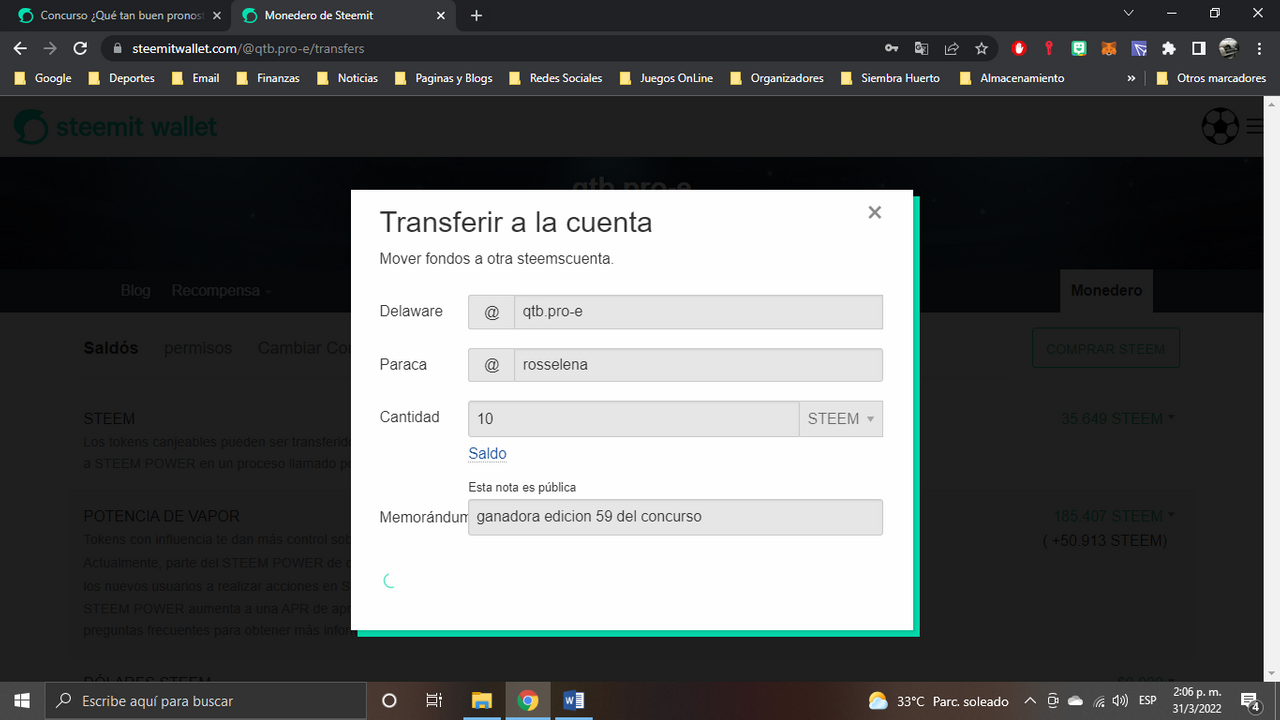
Task: Expand the Recompensa dropdown
Action: pyautogui.click(x=221, y=290)
